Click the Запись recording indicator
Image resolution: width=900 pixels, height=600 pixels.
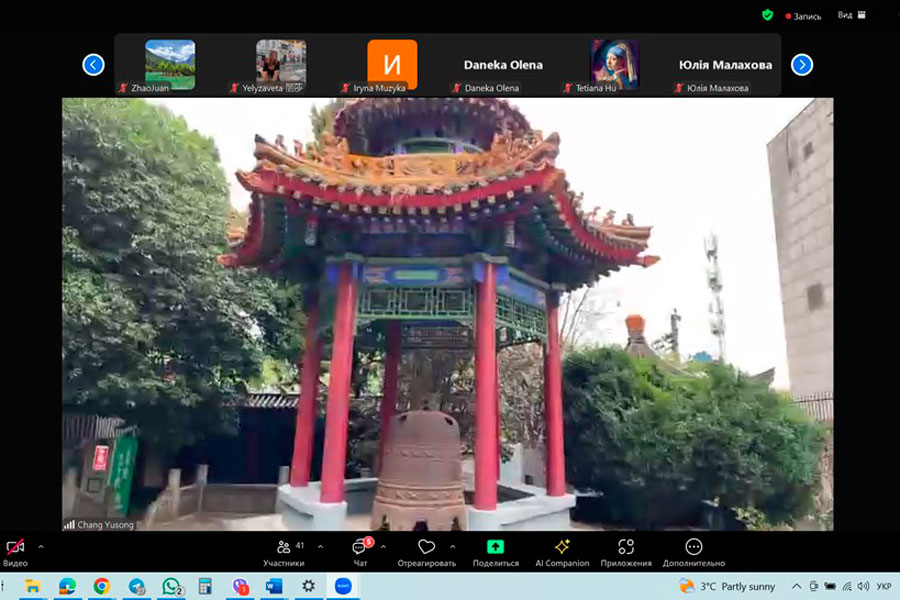pyautogui.click(x=805, y=16)
